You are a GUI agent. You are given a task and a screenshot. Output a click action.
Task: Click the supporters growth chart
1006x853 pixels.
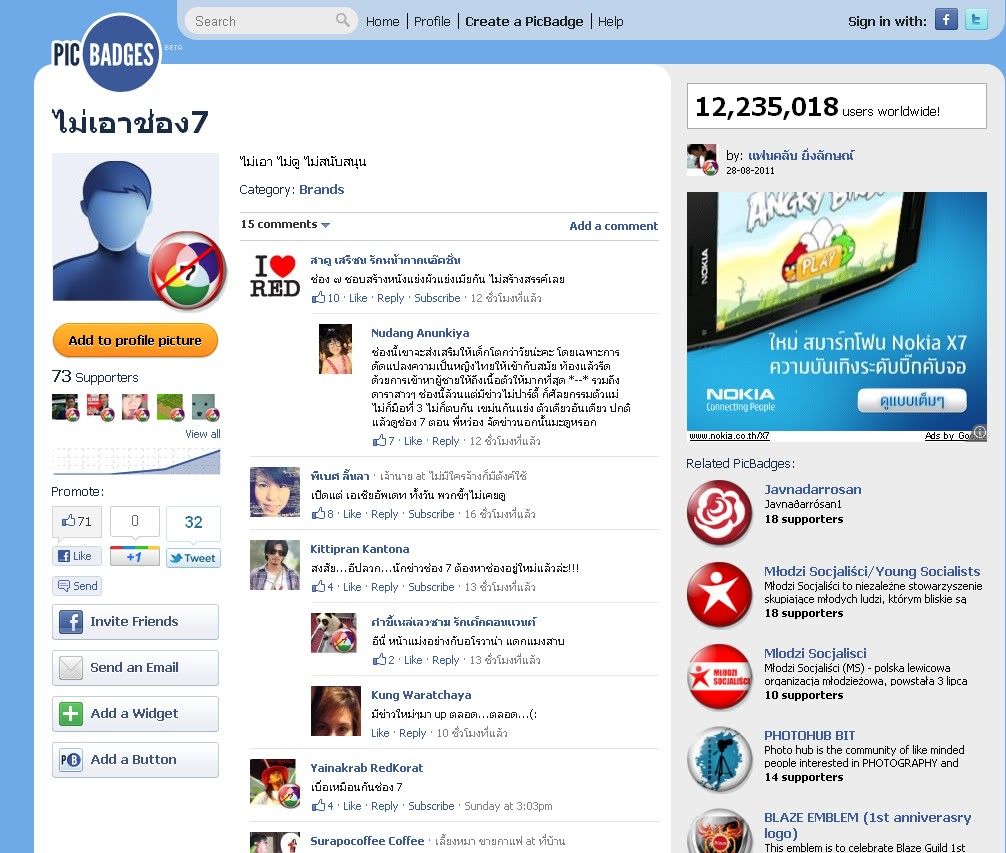pos(136,460)
